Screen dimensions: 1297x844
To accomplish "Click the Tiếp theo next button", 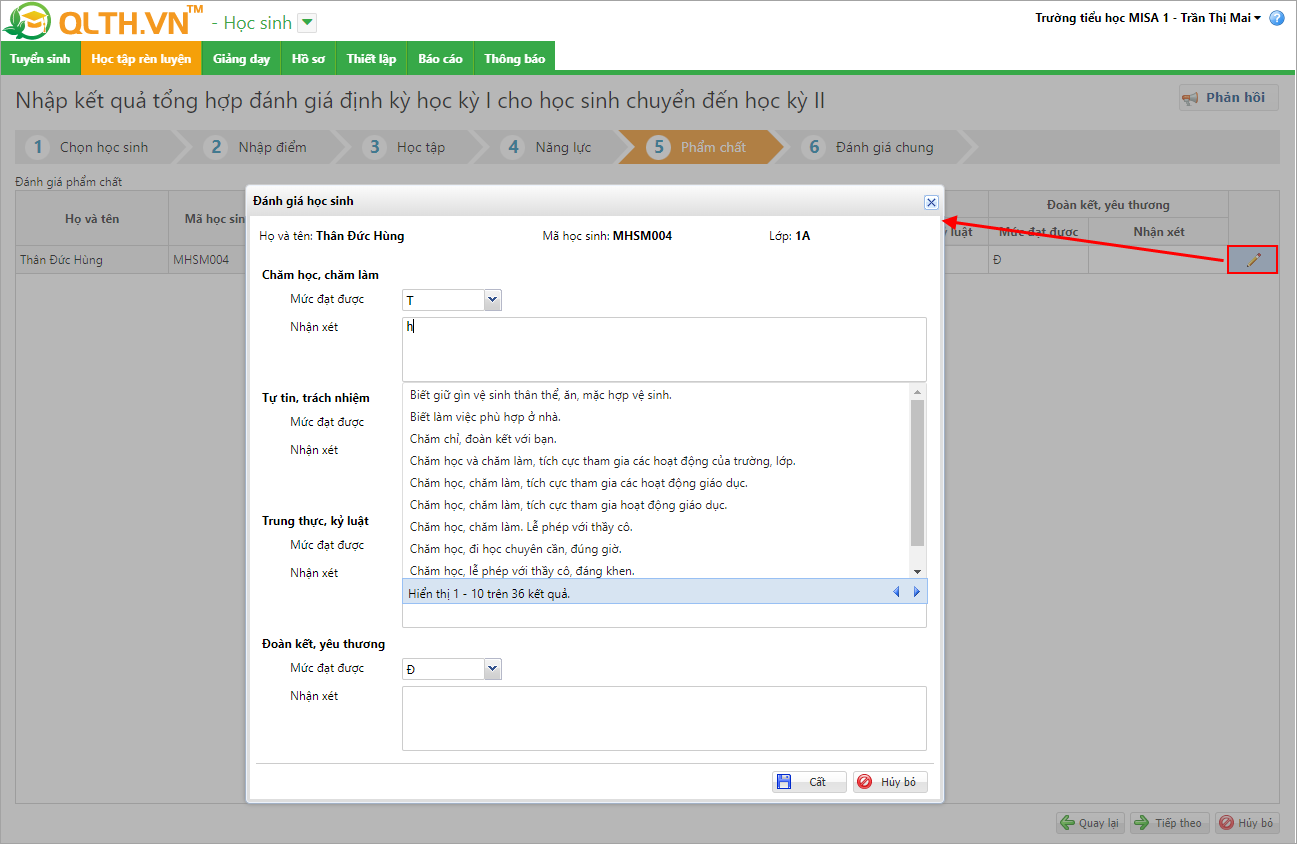I will 1169,823.
